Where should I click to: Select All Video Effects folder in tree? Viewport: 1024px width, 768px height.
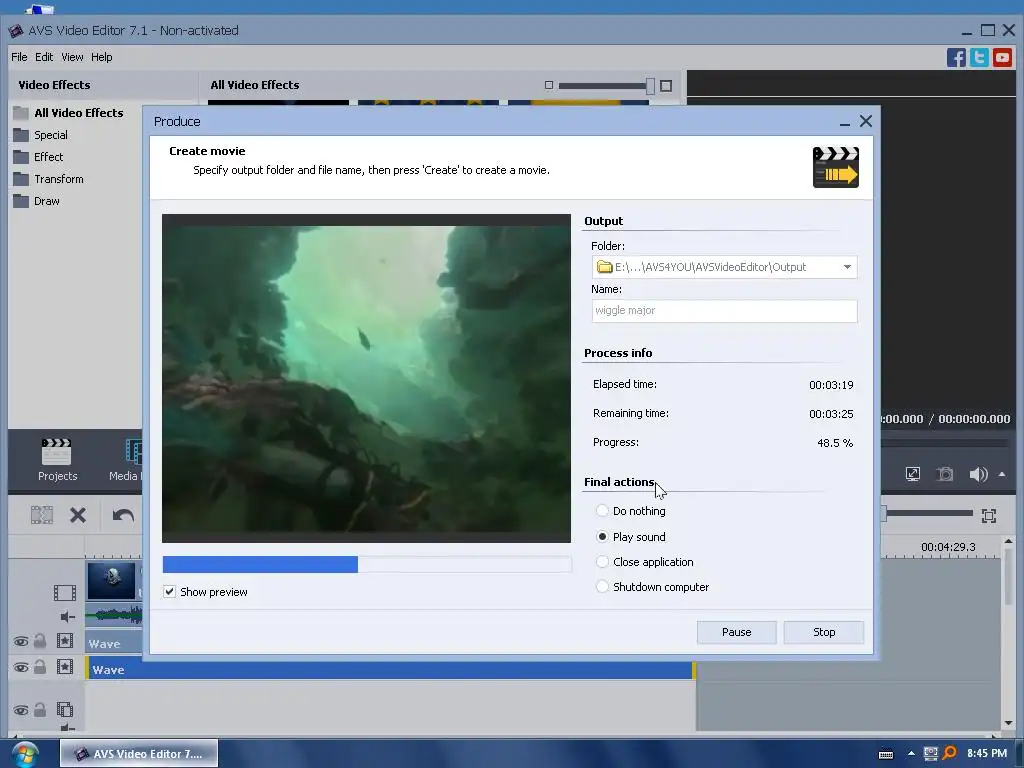[69, 113]
